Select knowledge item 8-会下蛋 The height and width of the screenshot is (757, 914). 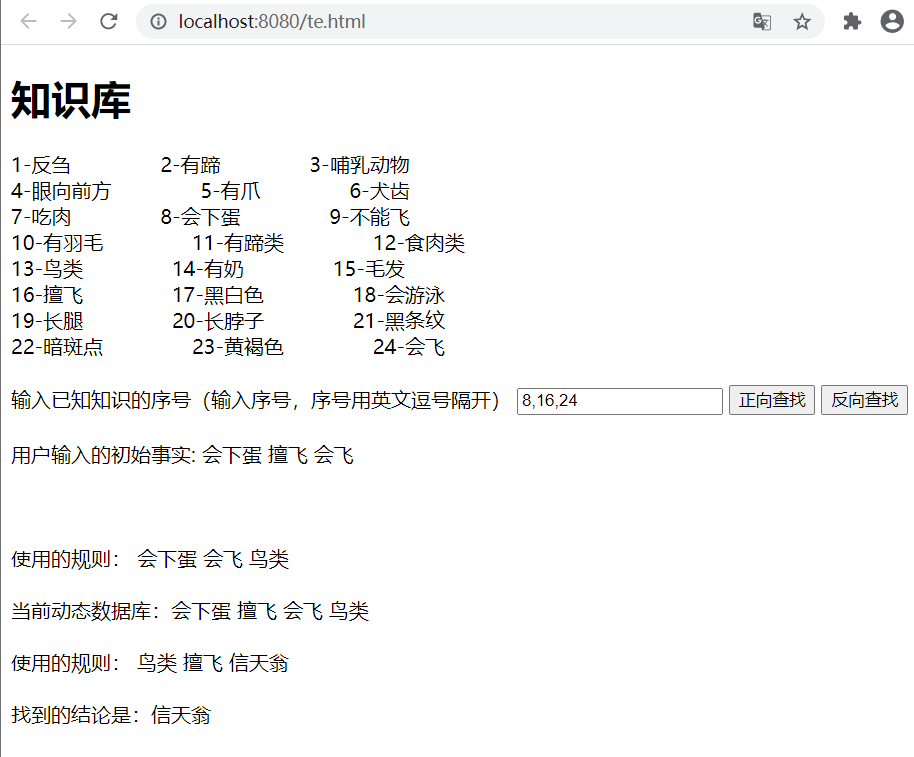[x=201, y=217]
